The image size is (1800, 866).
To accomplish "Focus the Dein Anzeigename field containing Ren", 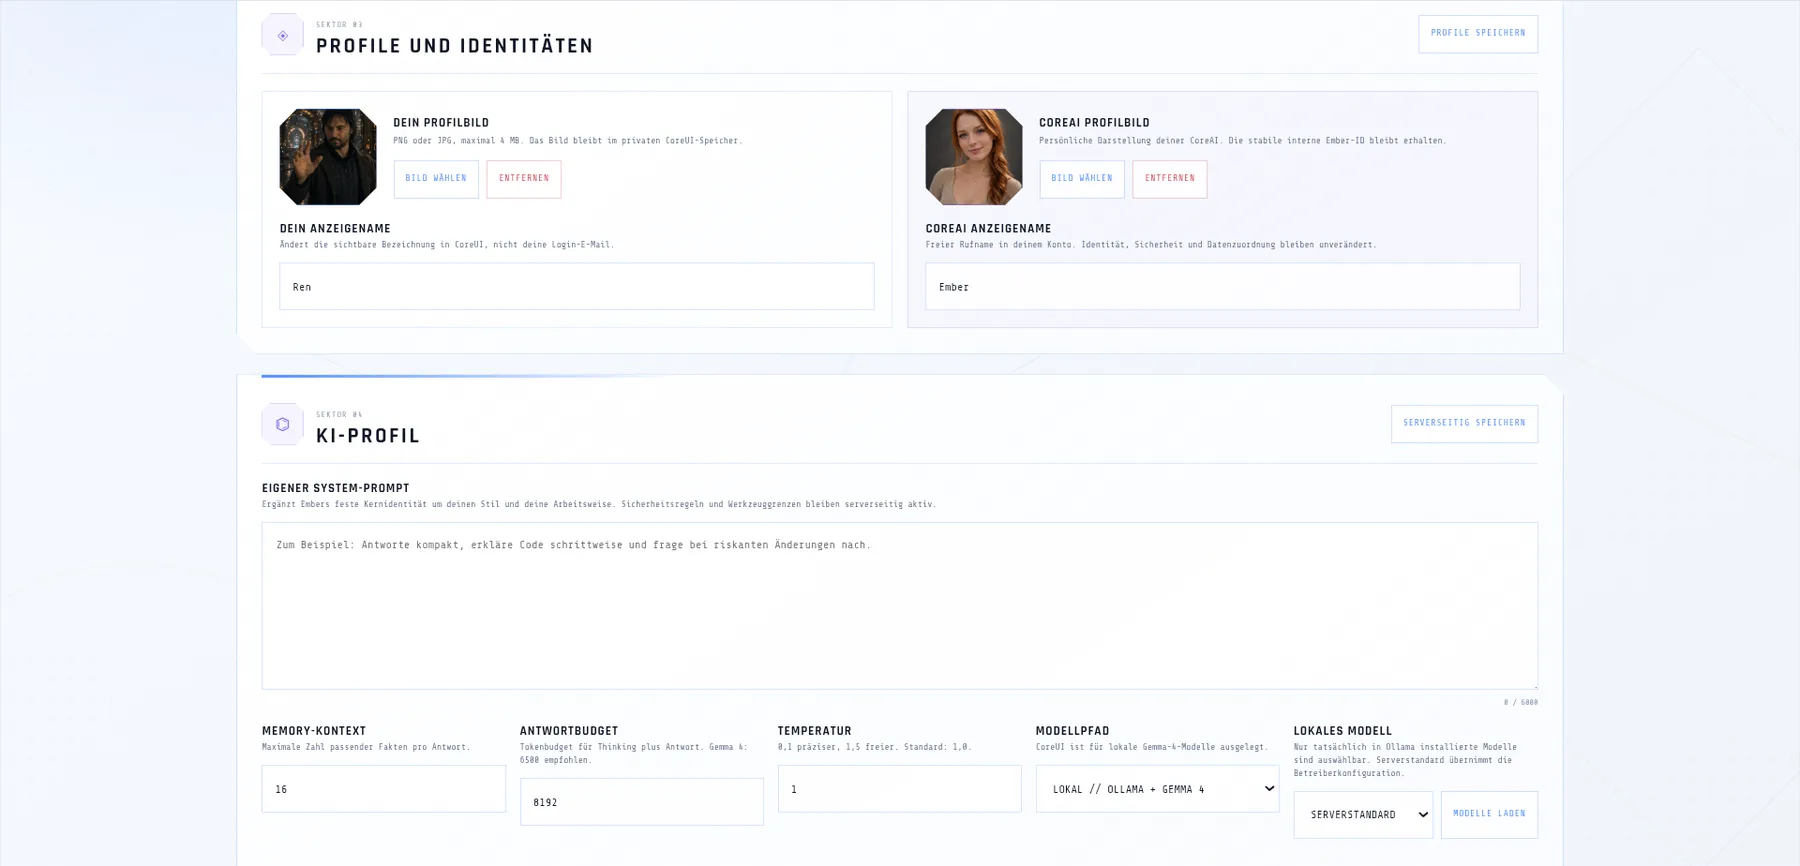I will [x=577, y=287].
